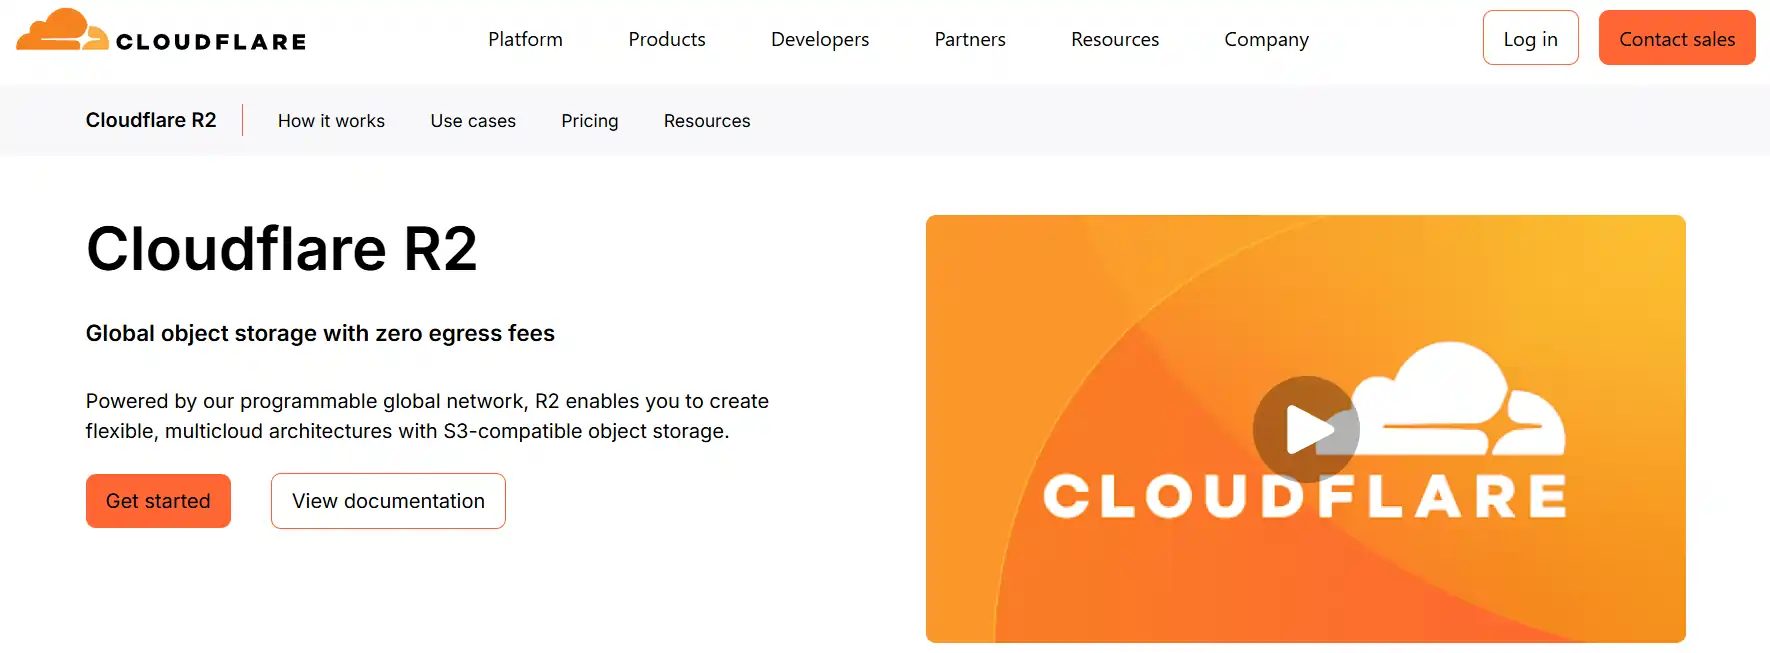Open the Products menu
Image resolution: width=1770 pixels, height=653 pixels.
point(667,39)
